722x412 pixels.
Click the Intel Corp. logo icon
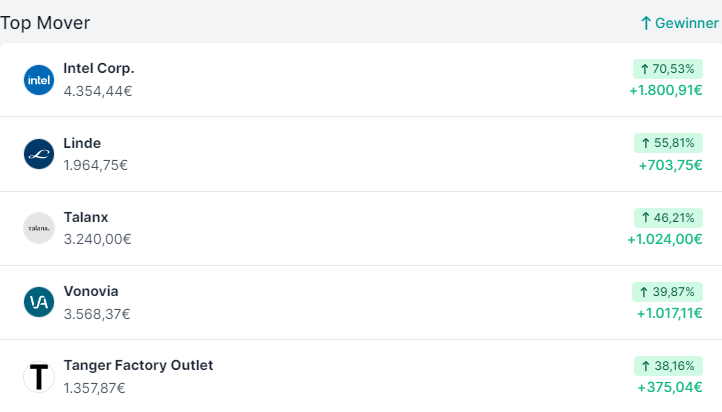pos(38,79)
